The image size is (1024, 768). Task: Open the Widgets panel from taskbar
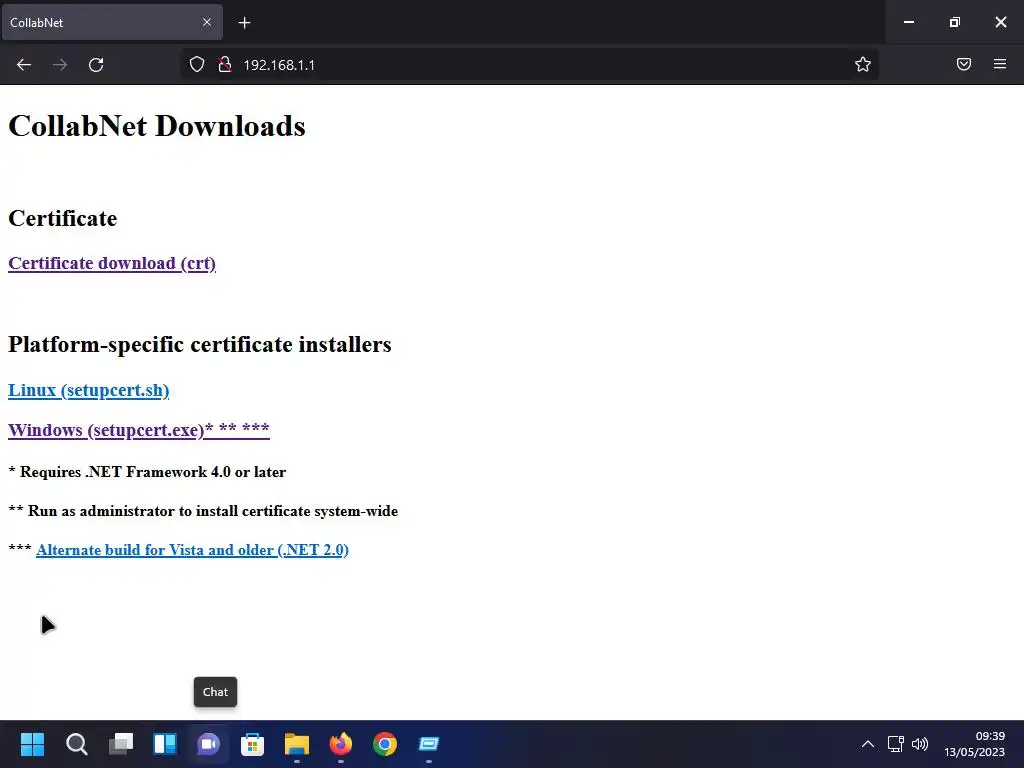coord(165,744)
